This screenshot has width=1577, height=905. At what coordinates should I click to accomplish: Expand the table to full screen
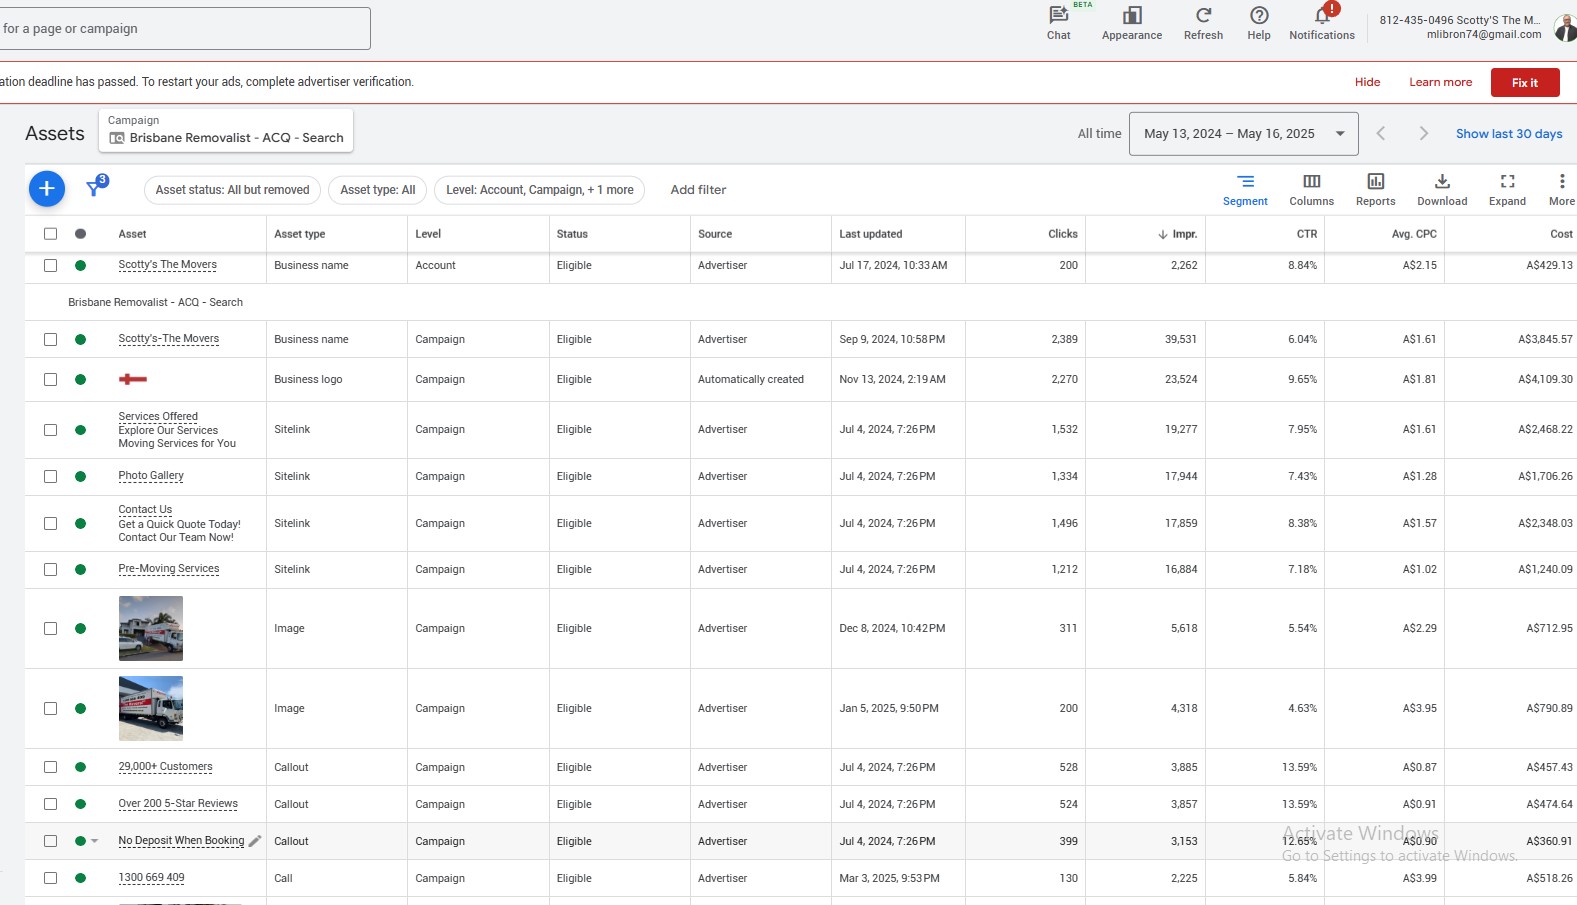1507,189
